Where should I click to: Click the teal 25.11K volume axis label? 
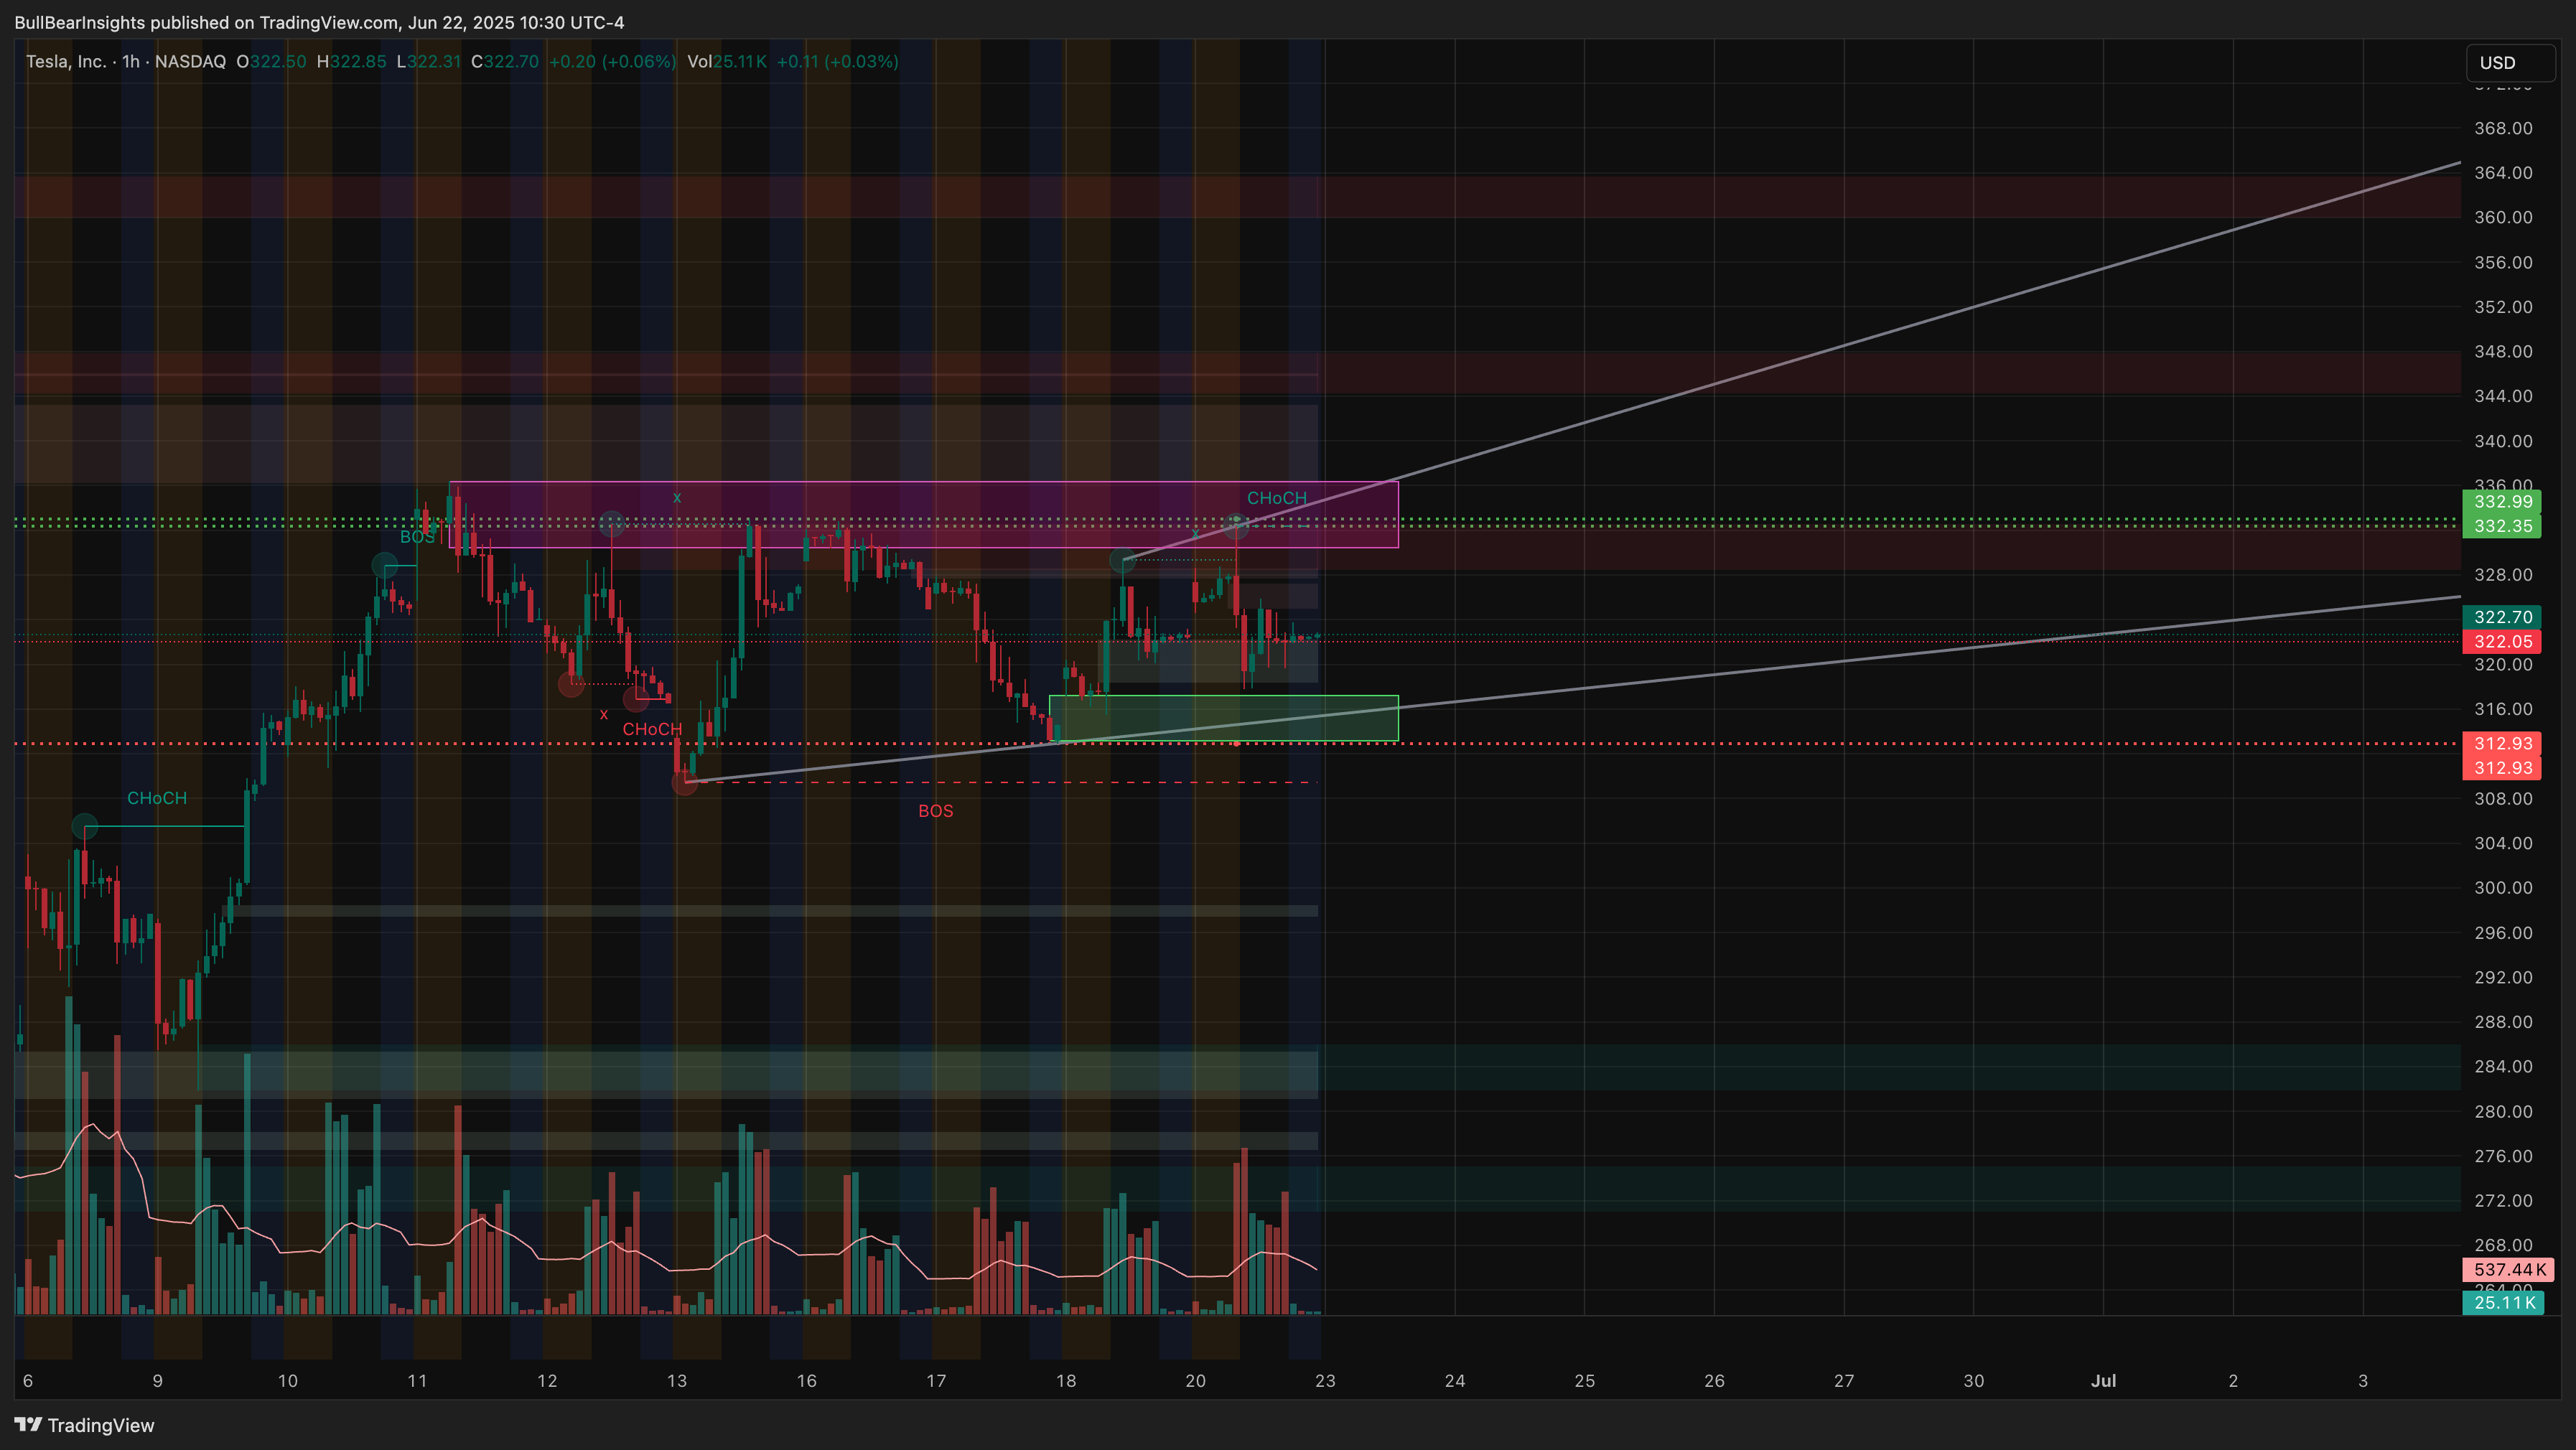(2503, 1302)
